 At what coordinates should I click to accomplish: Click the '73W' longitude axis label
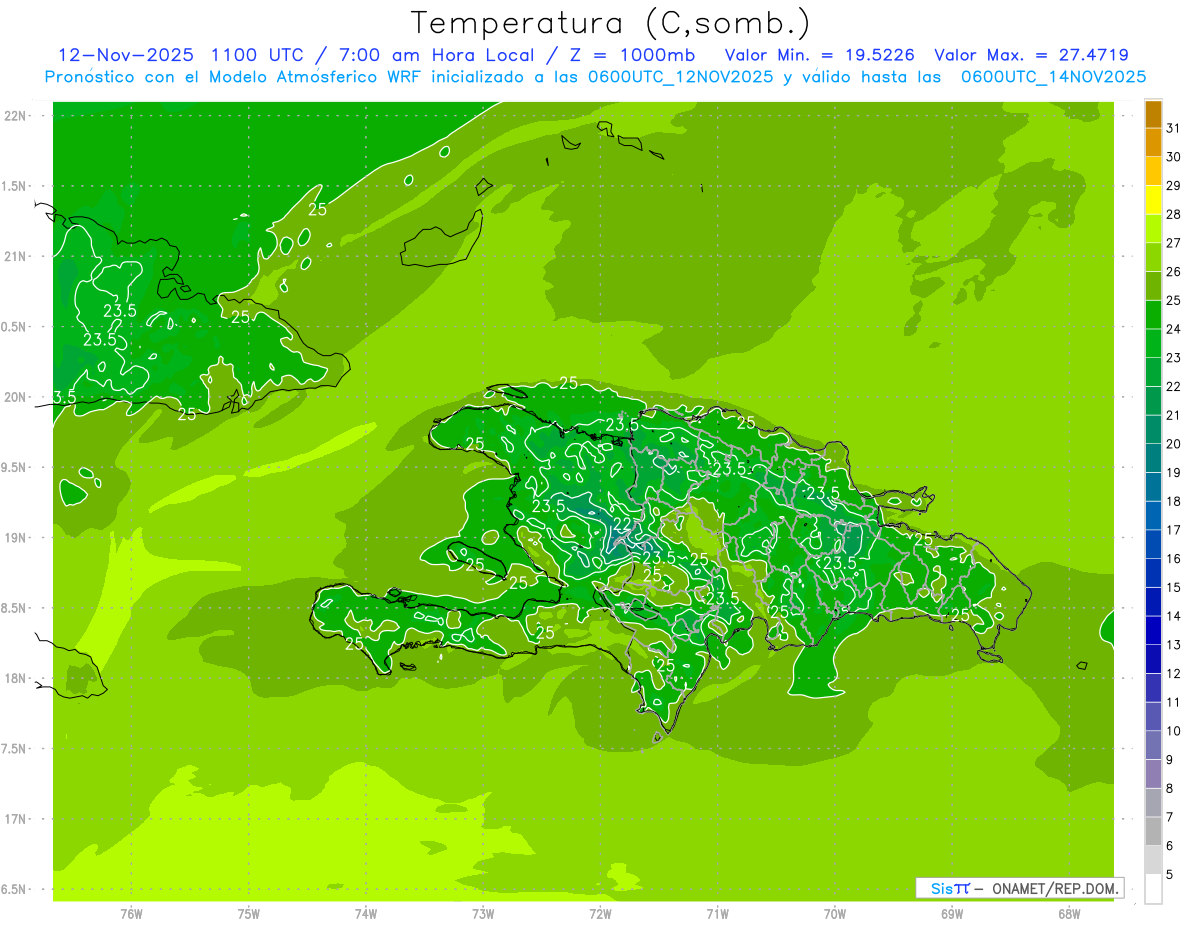pos(483,914)
